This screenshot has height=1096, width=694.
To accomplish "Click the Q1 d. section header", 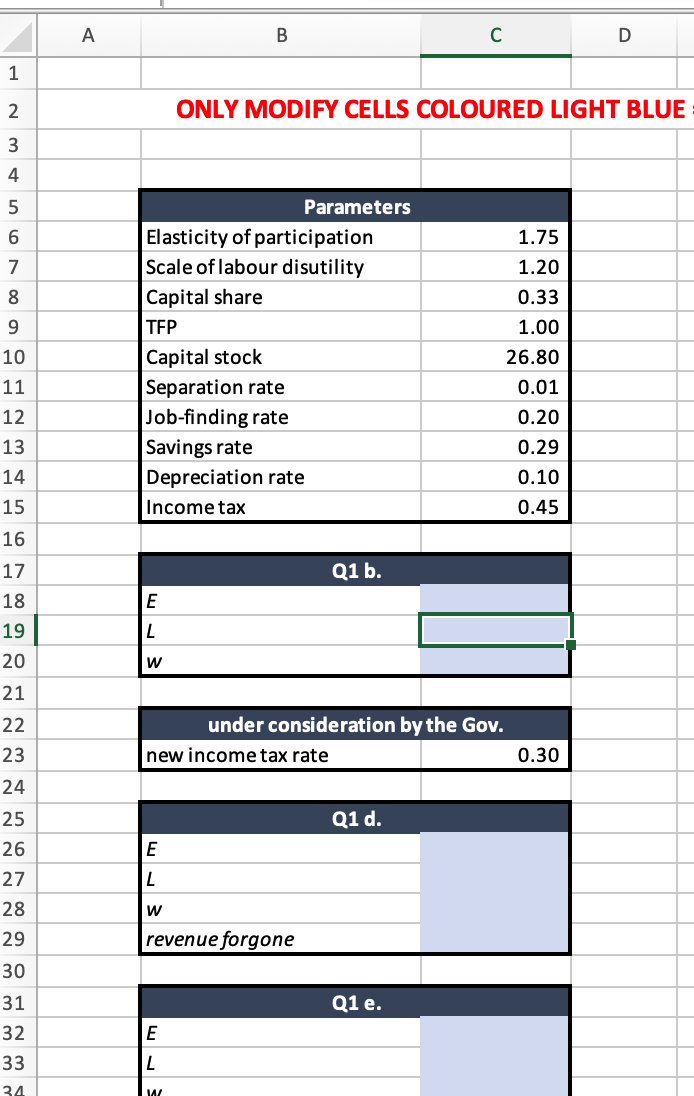I will pos(356,819).
